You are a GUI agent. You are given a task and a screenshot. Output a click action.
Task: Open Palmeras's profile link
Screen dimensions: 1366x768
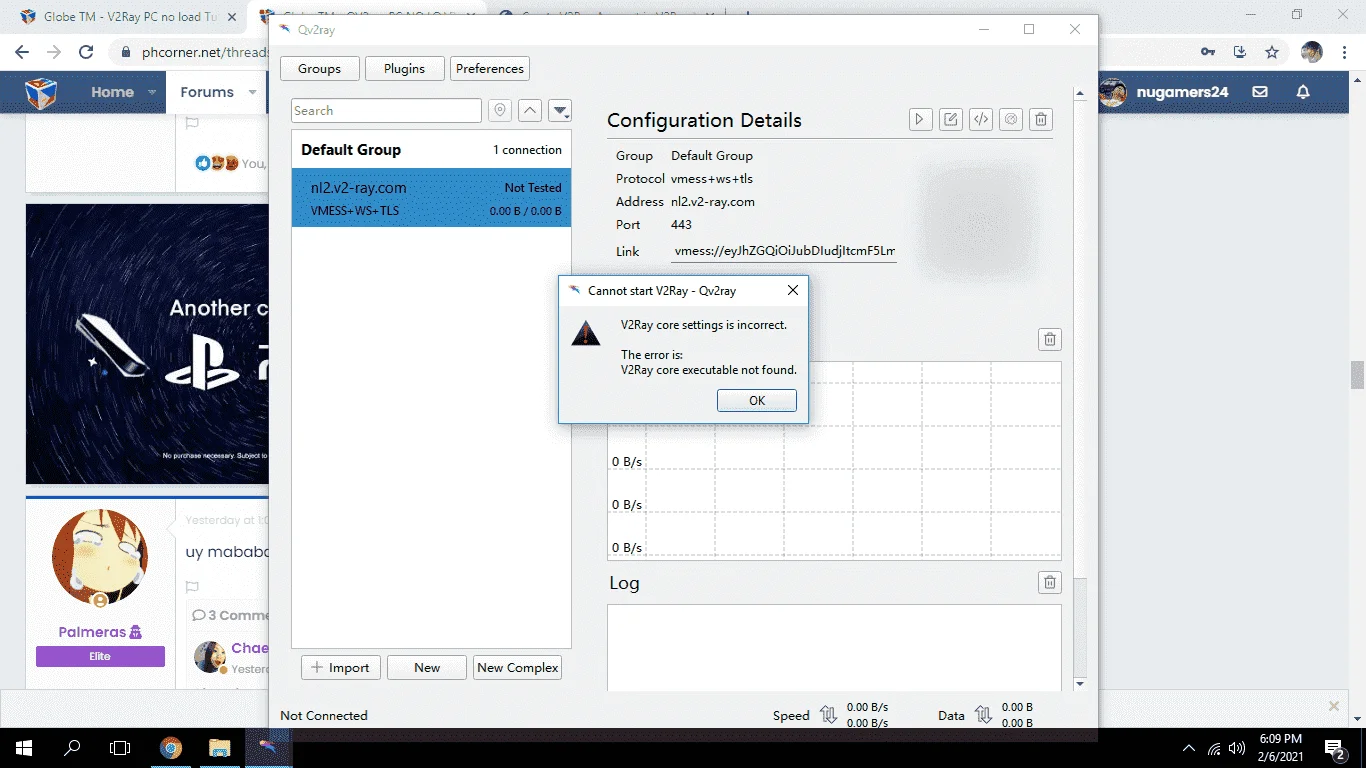(92, 632)
